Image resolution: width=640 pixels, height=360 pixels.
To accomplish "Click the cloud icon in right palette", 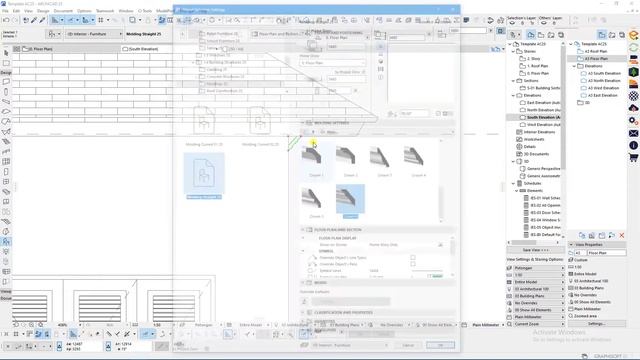I will point(633,108).
